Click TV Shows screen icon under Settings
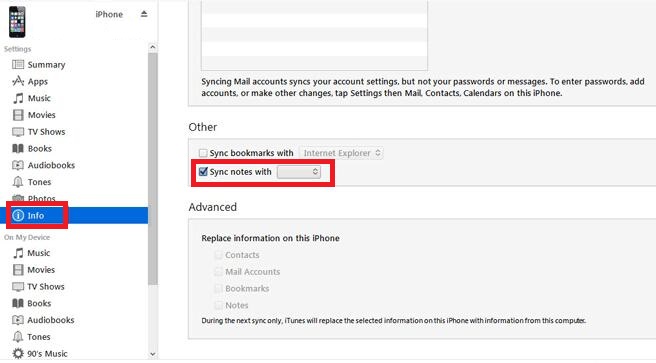Viewport: 656px width, 363px height. (18, 132)
